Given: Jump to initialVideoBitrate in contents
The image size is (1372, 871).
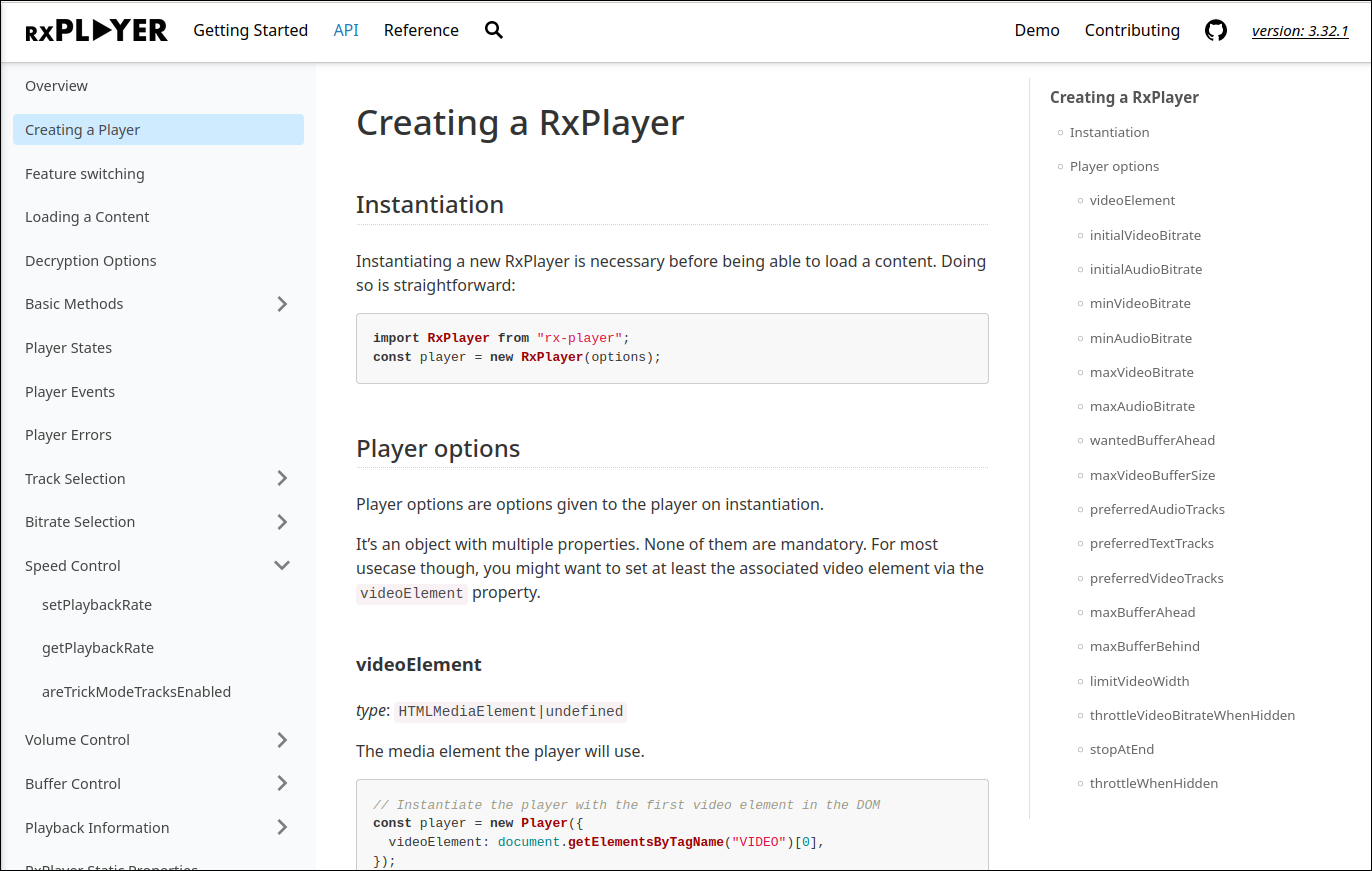Looking at the screenshot, I should tap(1145, 235).
